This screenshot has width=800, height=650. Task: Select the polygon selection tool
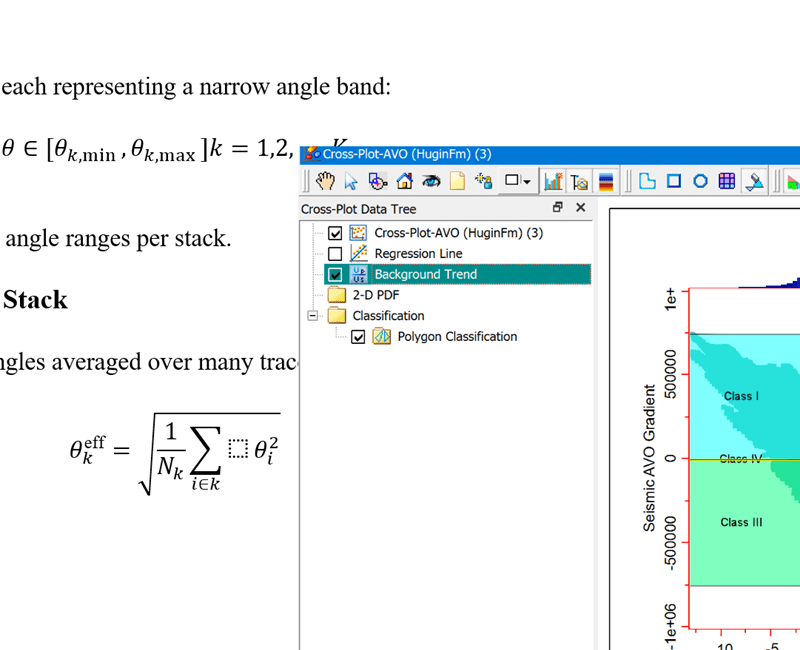[647, 181]
